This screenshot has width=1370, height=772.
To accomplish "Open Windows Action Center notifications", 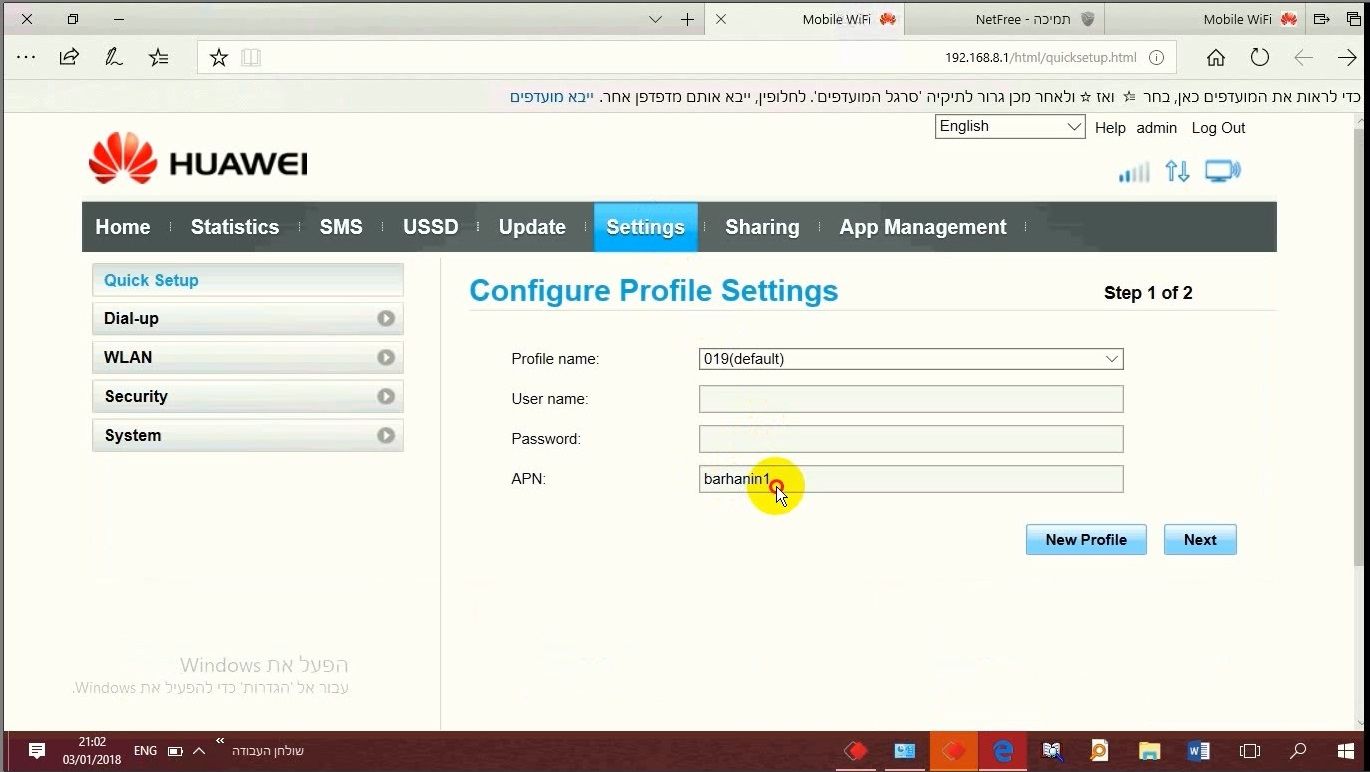I will point(37,751).
